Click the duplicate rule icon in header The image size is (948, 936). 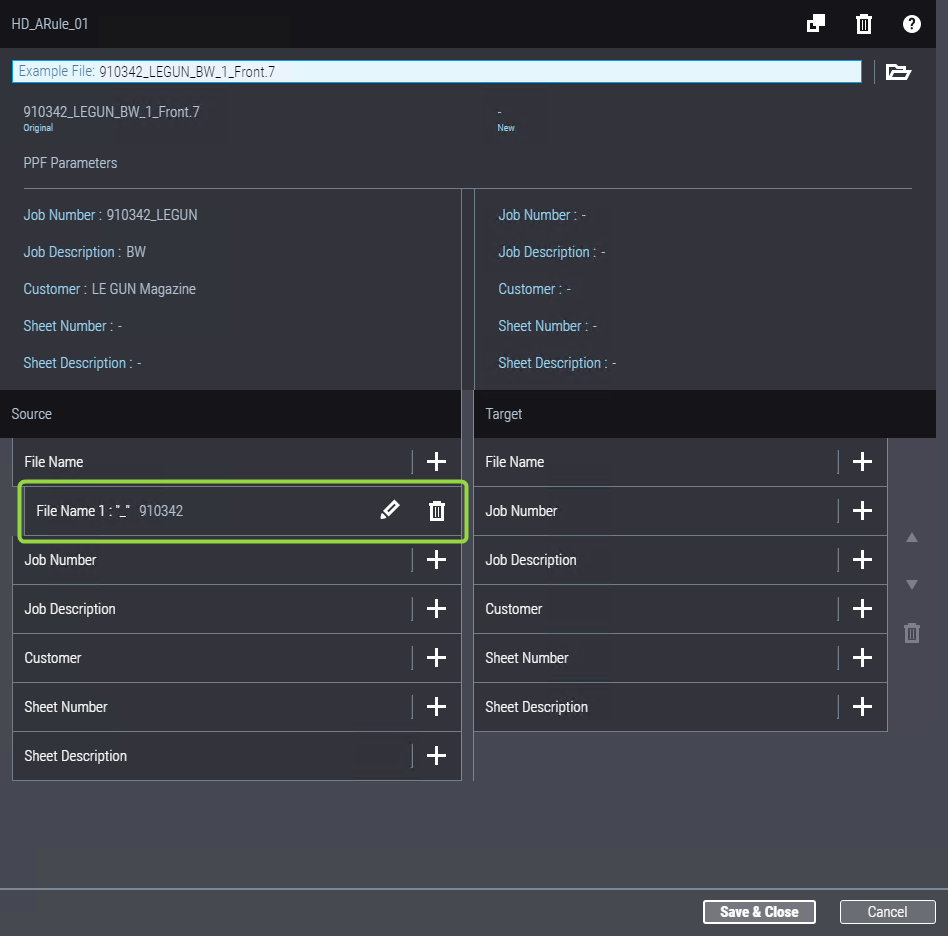(816, 24)
